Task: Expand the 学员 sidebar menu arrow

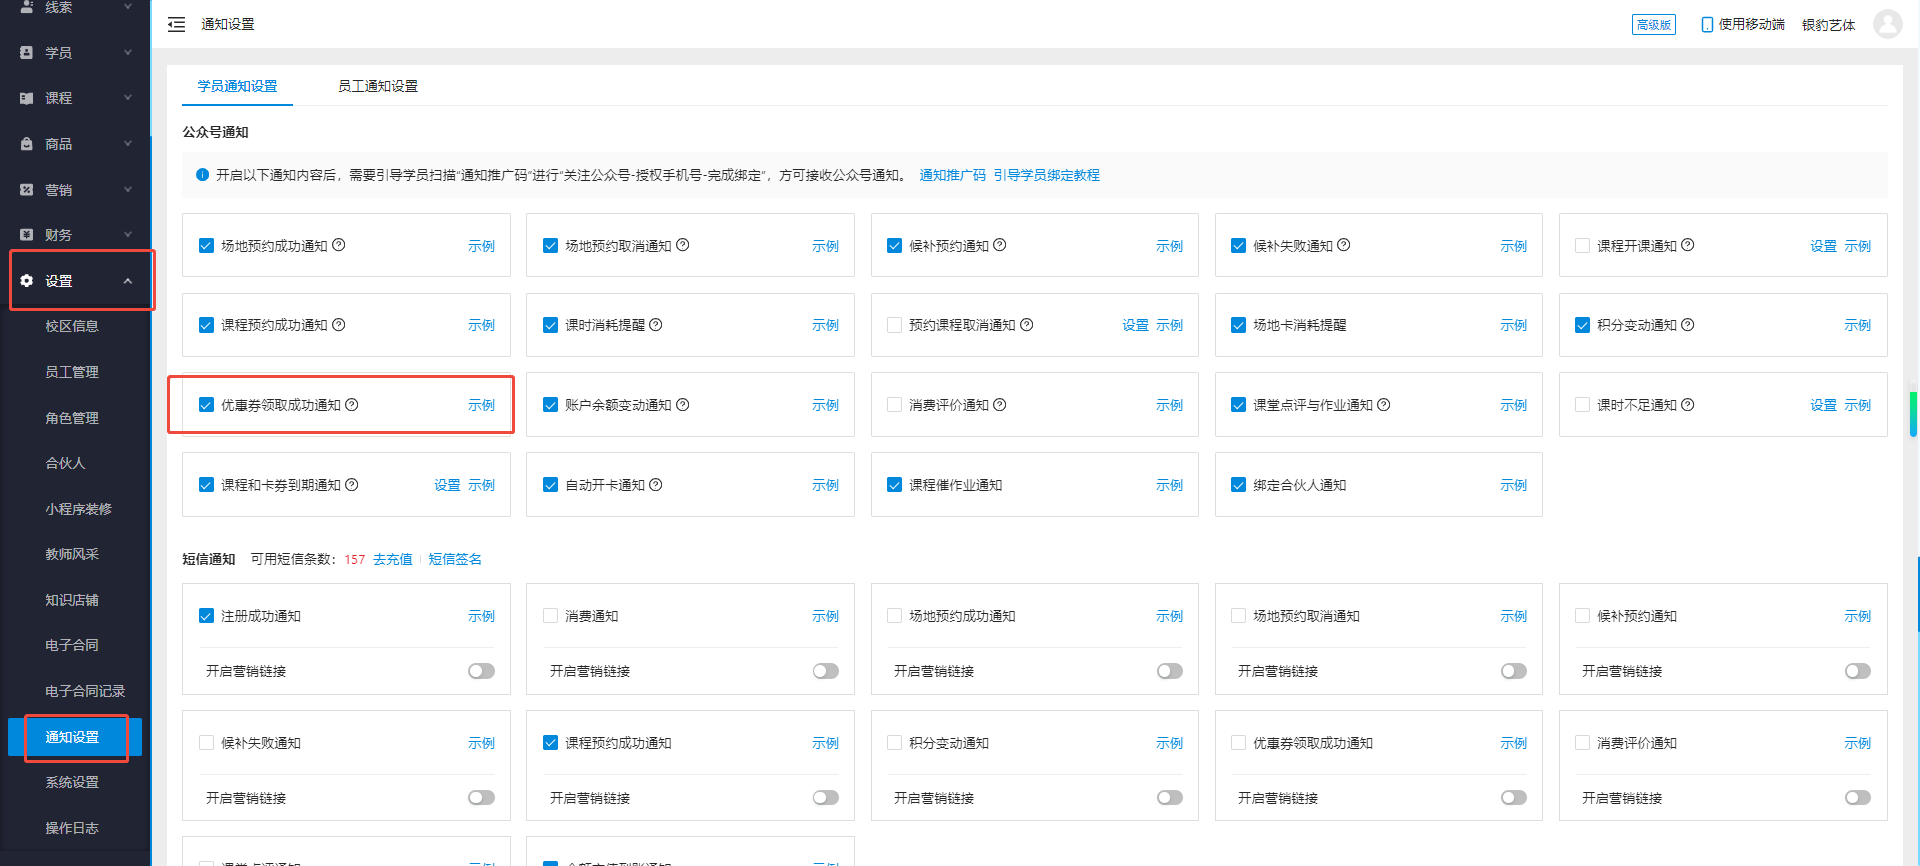Action: (128, 53)
